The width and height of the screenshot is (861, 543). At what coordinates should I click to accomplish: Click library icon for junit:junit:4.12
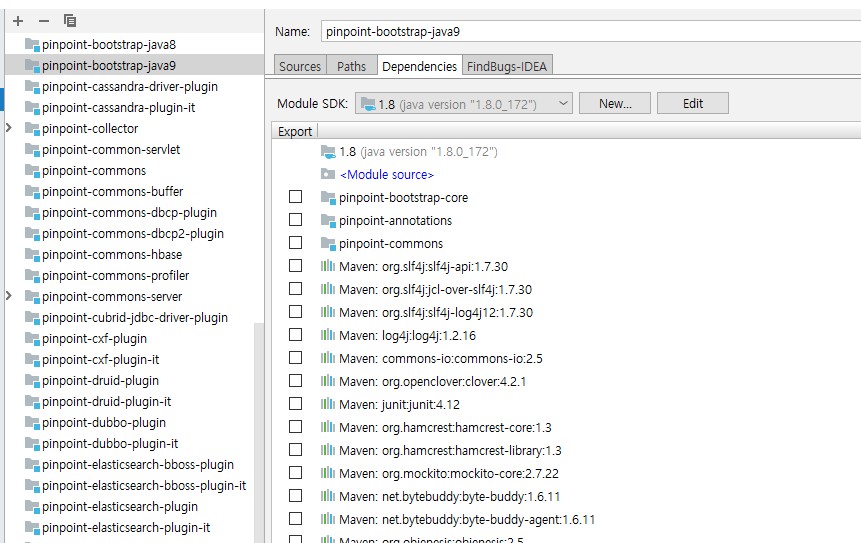(328, 404)
